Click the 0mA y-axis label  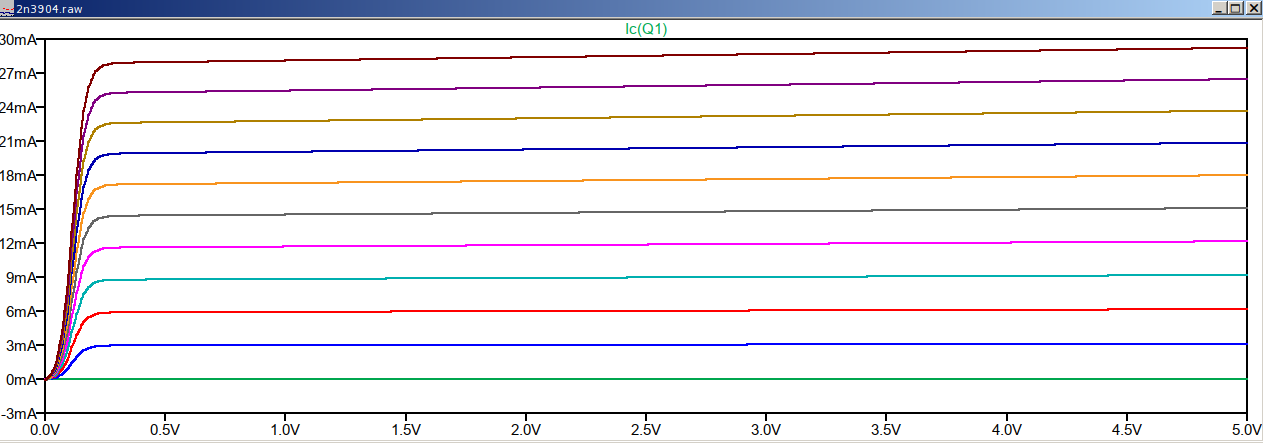click(23, 380)
